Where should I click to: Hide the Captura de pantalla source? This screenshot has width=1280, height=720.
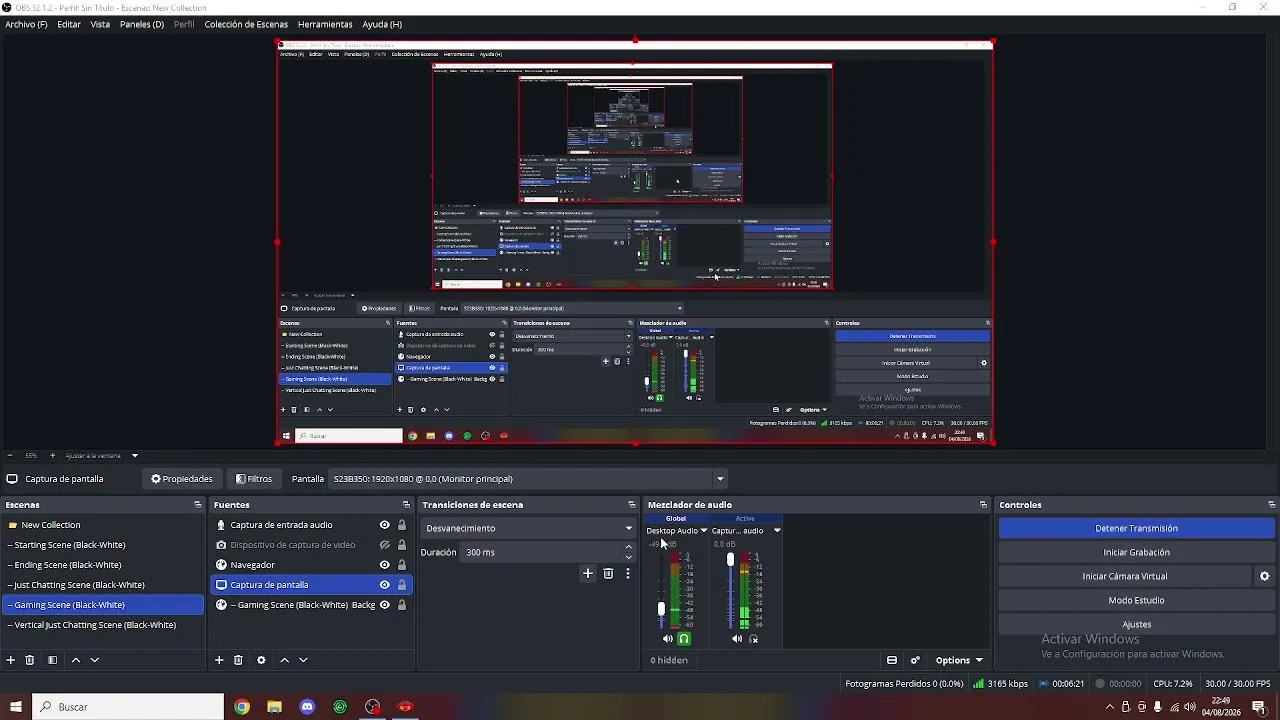tap(384, 585)
